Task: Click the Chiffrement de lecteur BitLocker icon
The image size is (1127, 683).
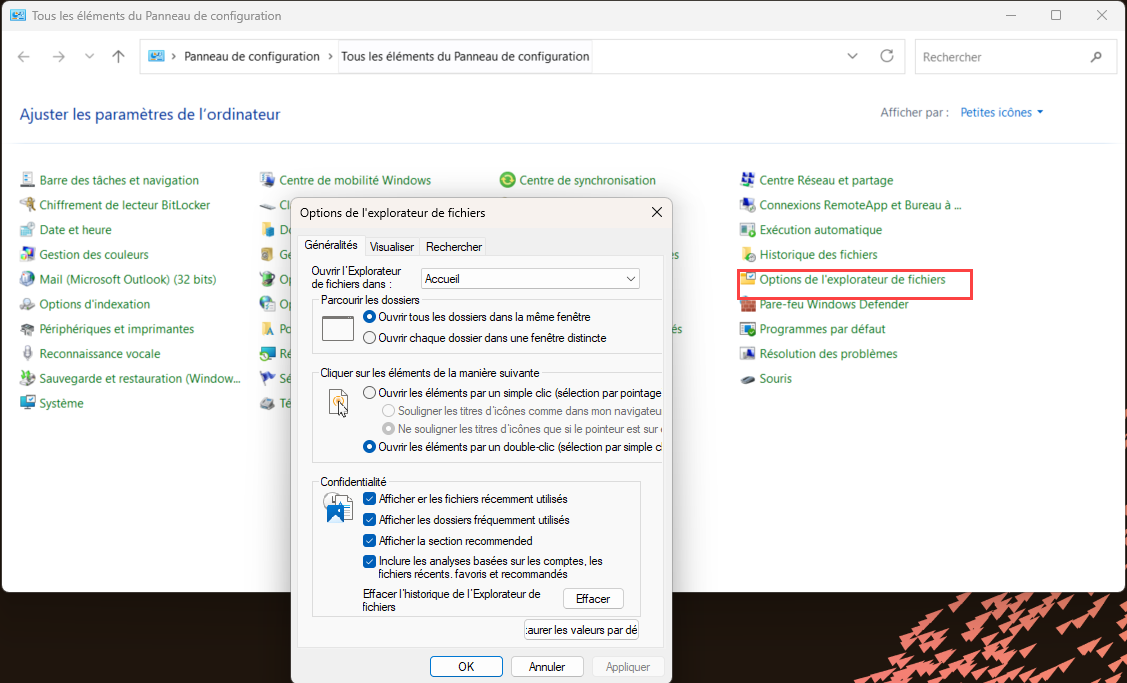Action: point(27,205)
